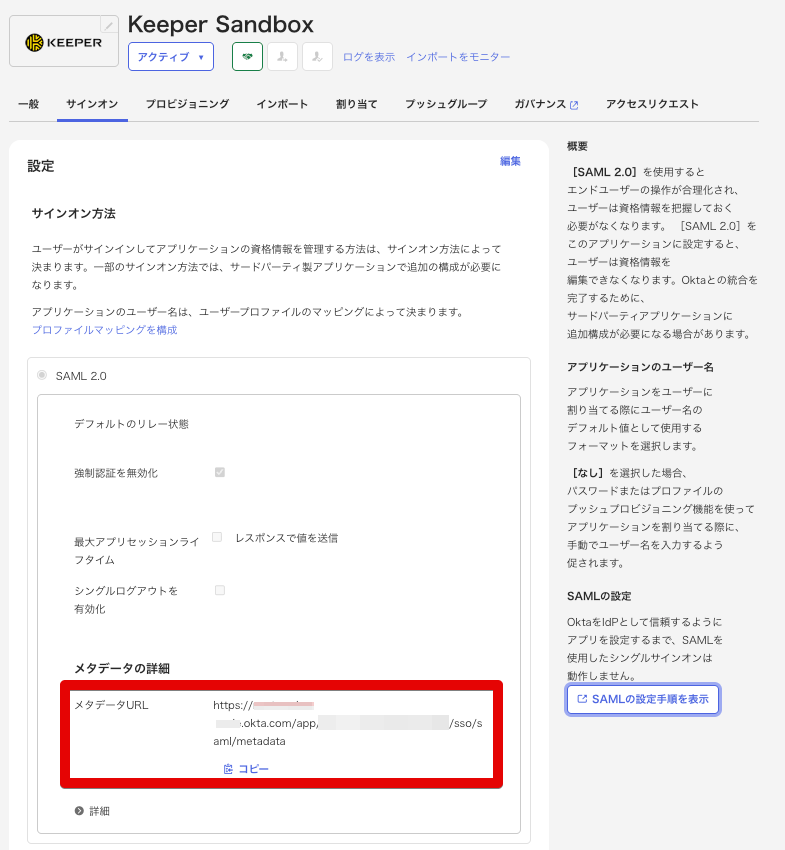Select the SAML 2.0 radio button
This screenshot has width=785, height=850.
pos(42,375)
